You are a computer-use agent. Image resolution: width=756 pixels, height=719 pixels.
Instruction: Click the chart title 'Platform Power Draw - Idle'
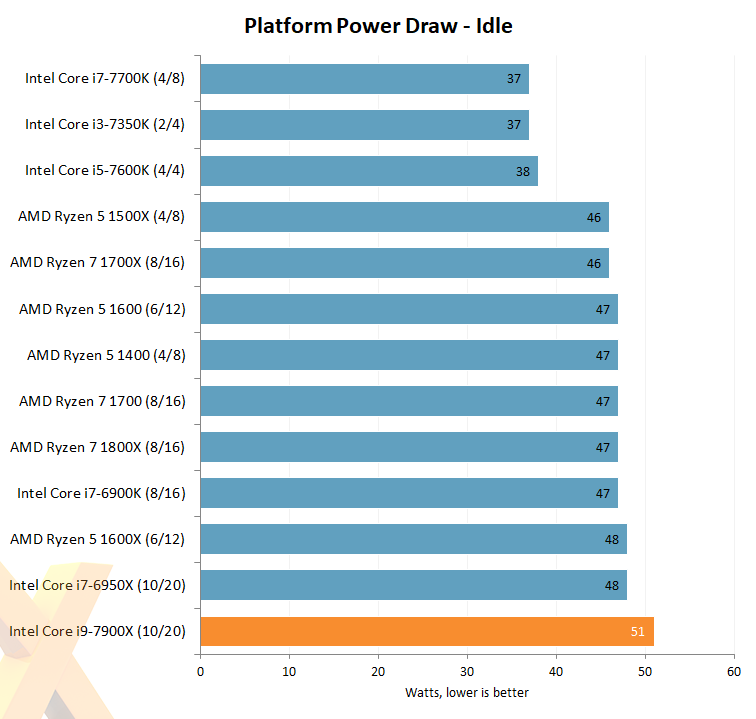(x=378, y=26)
